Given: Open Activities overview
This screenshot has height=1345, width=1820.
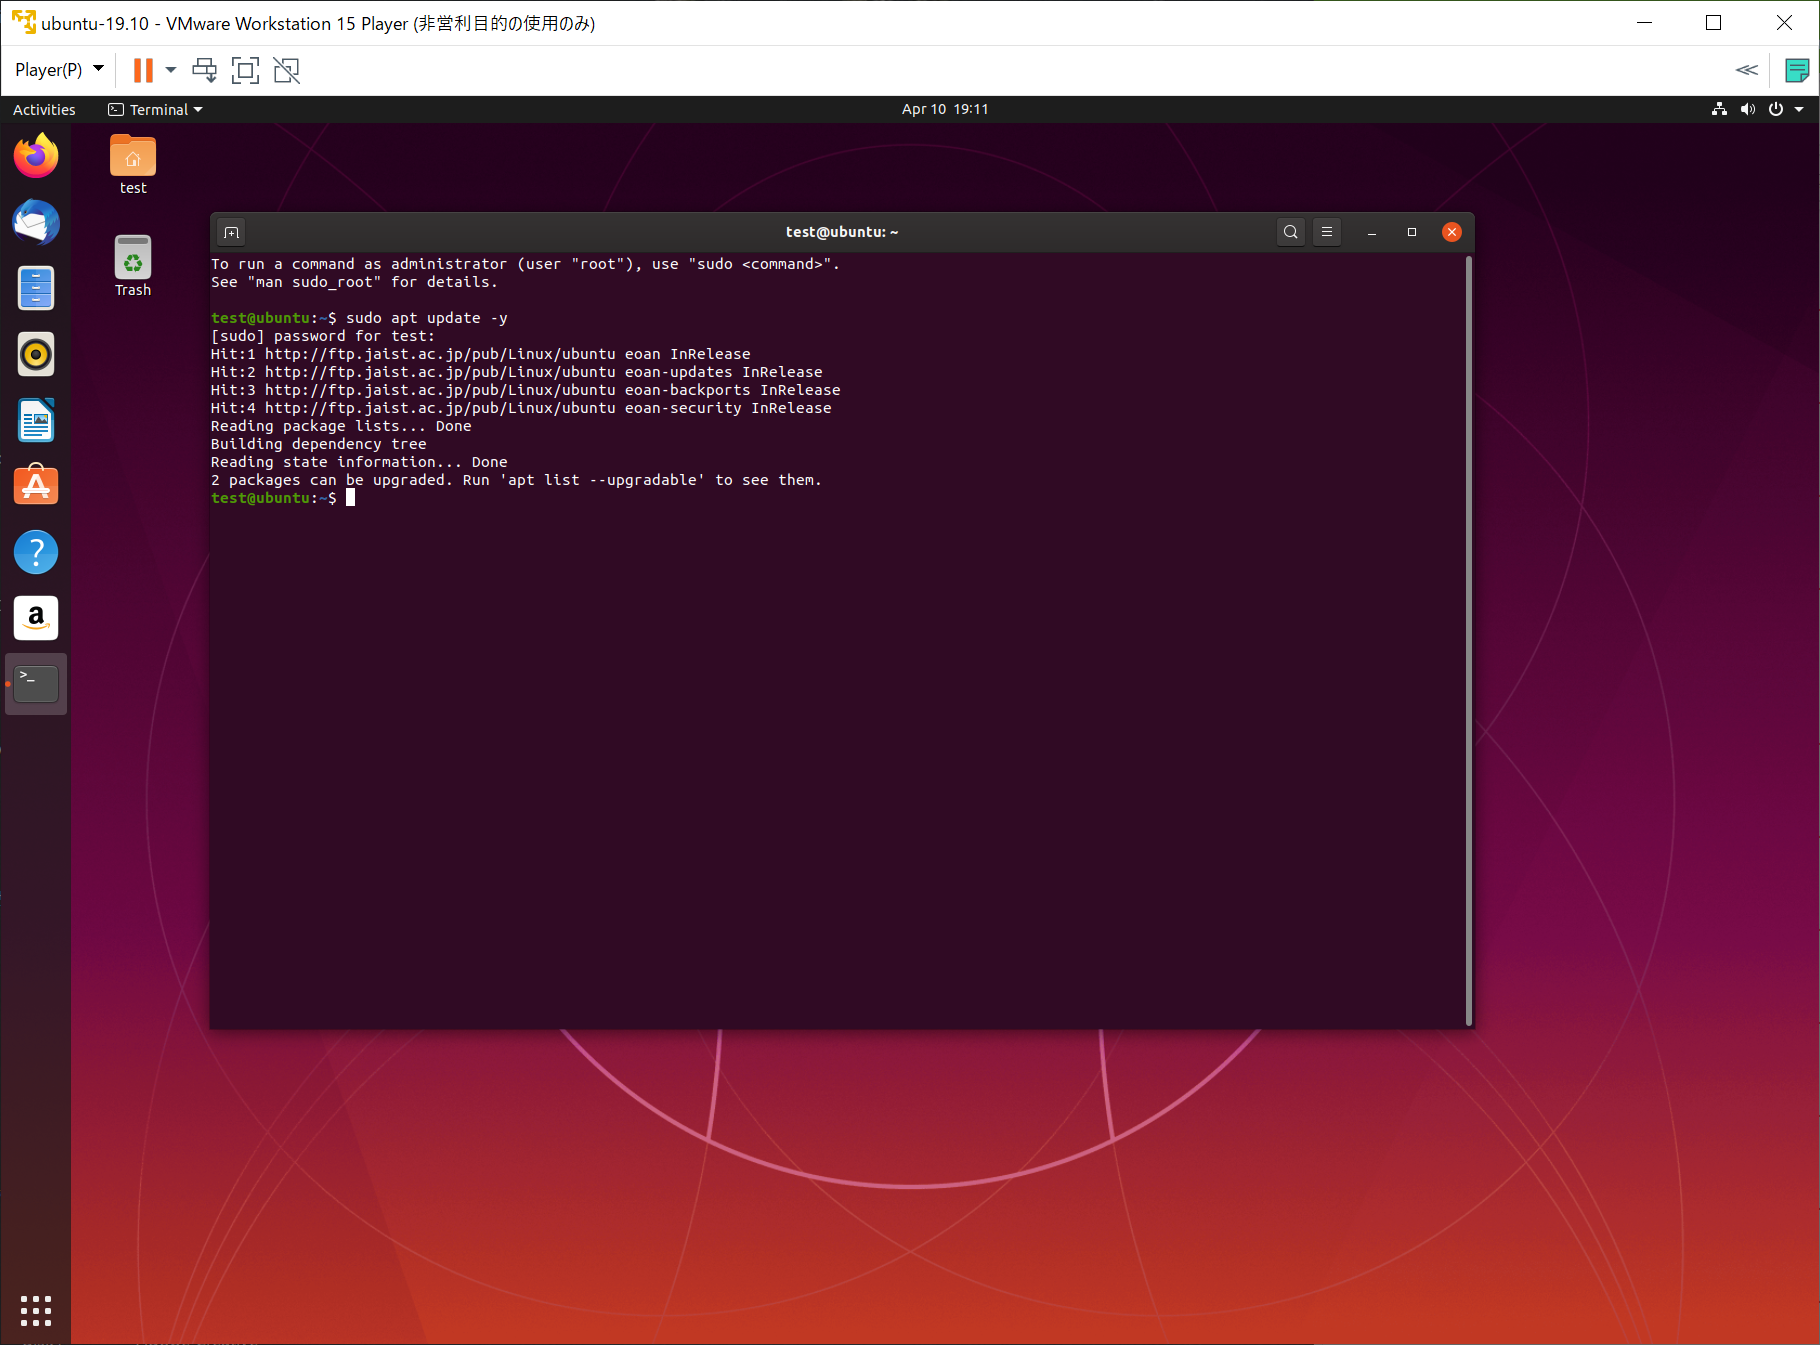Looking at the screenshot, I should click(x=44, y=109).
